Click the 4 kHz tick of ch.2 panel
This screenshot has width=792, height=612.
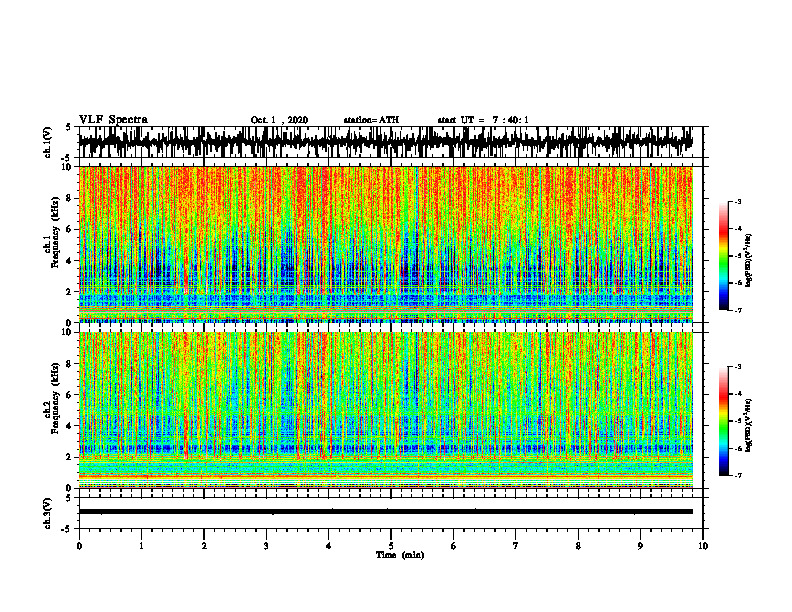70,426
